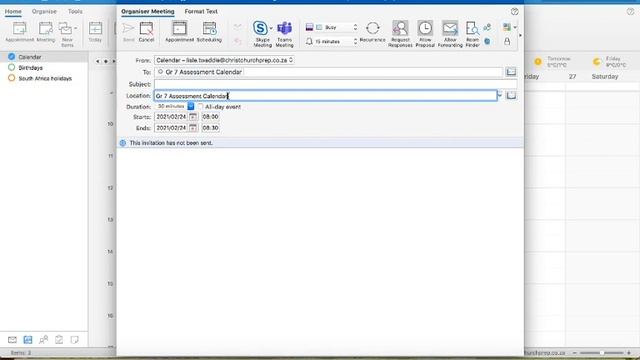
Task: Jump to Today in calendar
Action: coord(95,32)
